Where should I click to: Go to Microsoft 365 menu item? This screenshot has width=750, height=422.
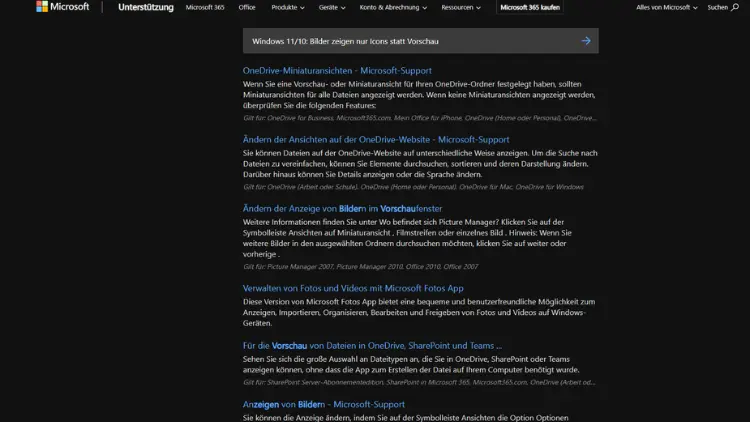pos(205,7)
